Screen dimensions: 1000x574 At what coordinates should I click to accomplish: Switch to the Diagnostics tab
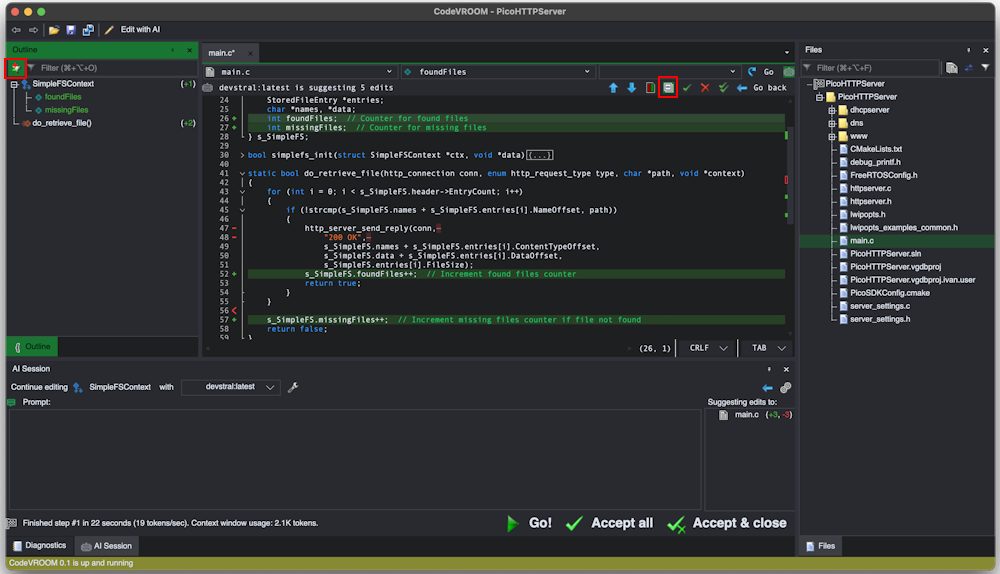[x=40, y=546]
